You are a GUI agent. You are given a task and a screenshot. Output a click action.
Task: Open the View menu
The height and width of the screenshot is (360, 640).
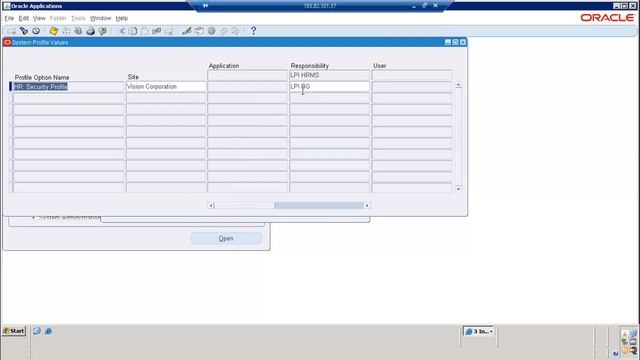39,18
